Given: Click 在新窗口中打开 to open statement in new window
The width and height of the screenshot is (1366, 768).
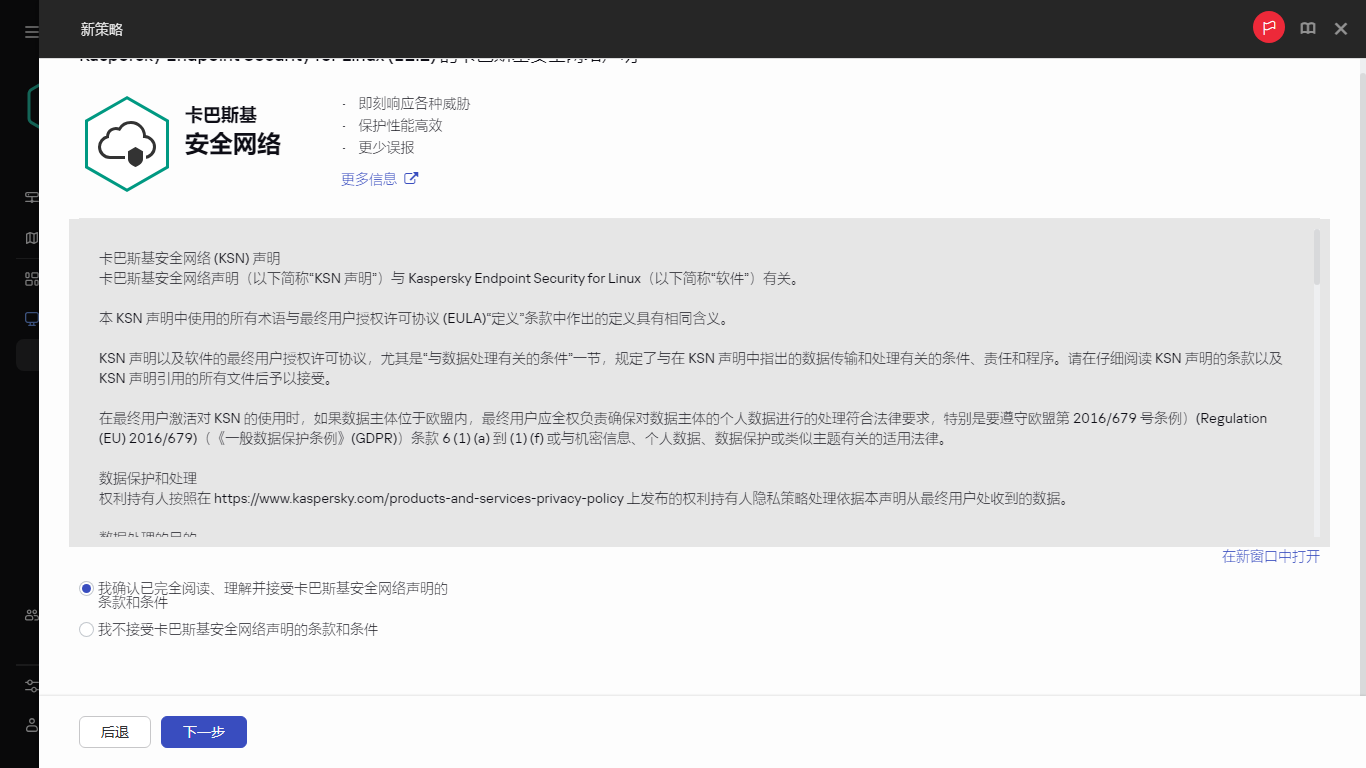Looking at the screenshot, I should pos(1269,557).
